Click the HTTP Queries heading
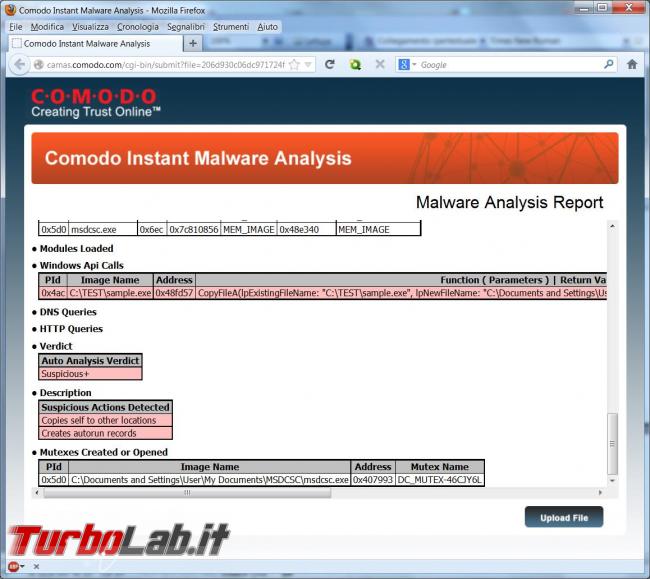Screen dimensions: 650x579 click(71, 329)
